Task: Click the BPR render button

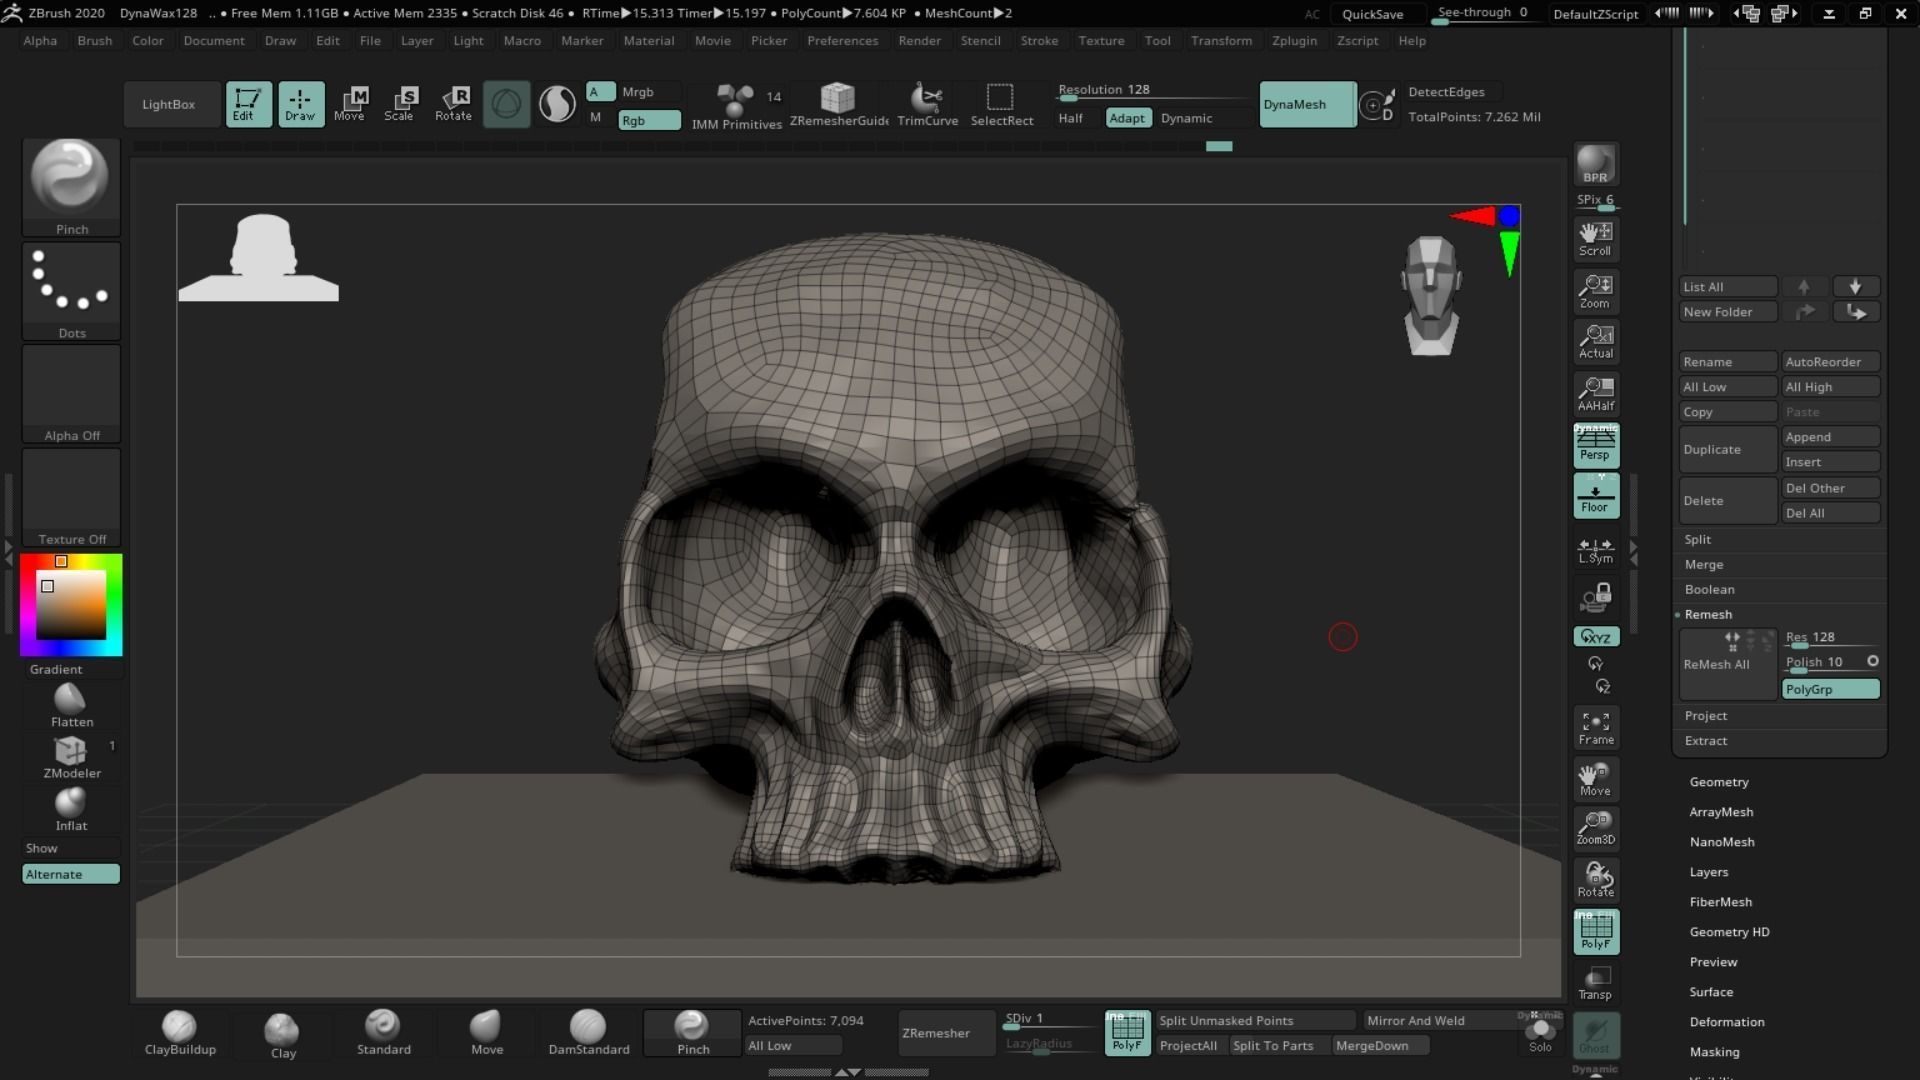Action: (1595, 164)
